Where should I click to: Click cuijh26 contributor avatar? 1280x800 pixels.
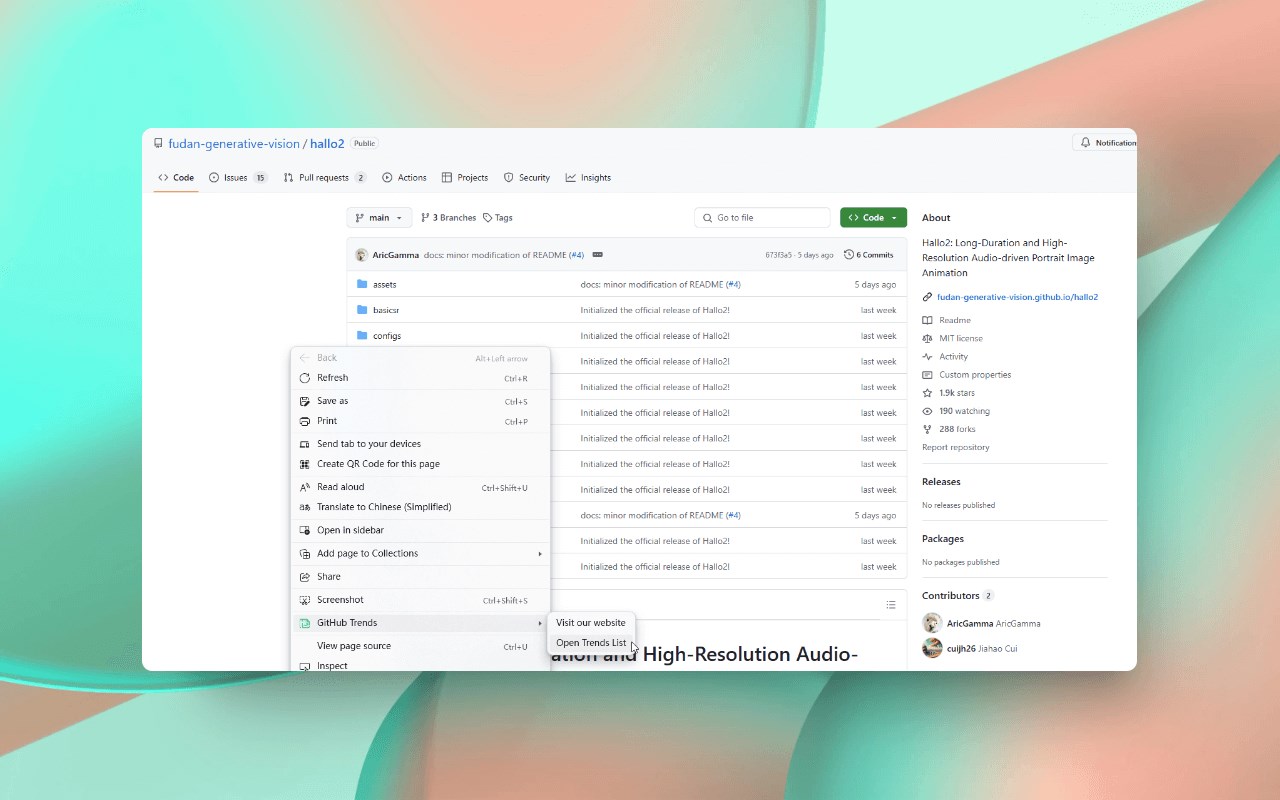[x=932, y=648]
